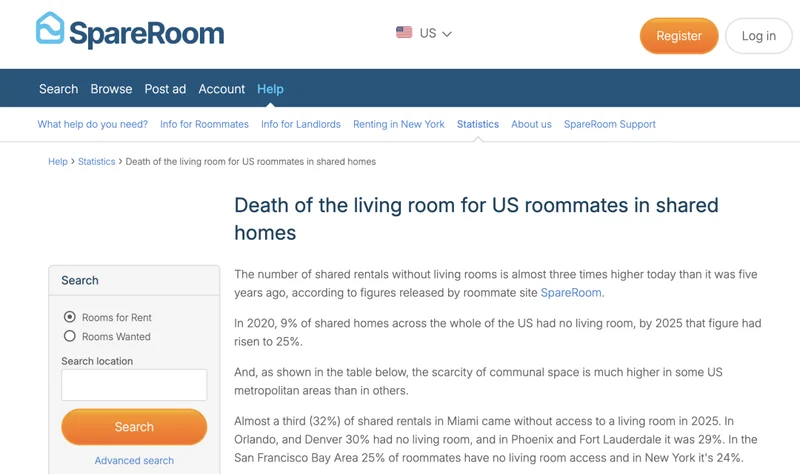Click the Log in button
800x474 pixels.
coord(758,36)
